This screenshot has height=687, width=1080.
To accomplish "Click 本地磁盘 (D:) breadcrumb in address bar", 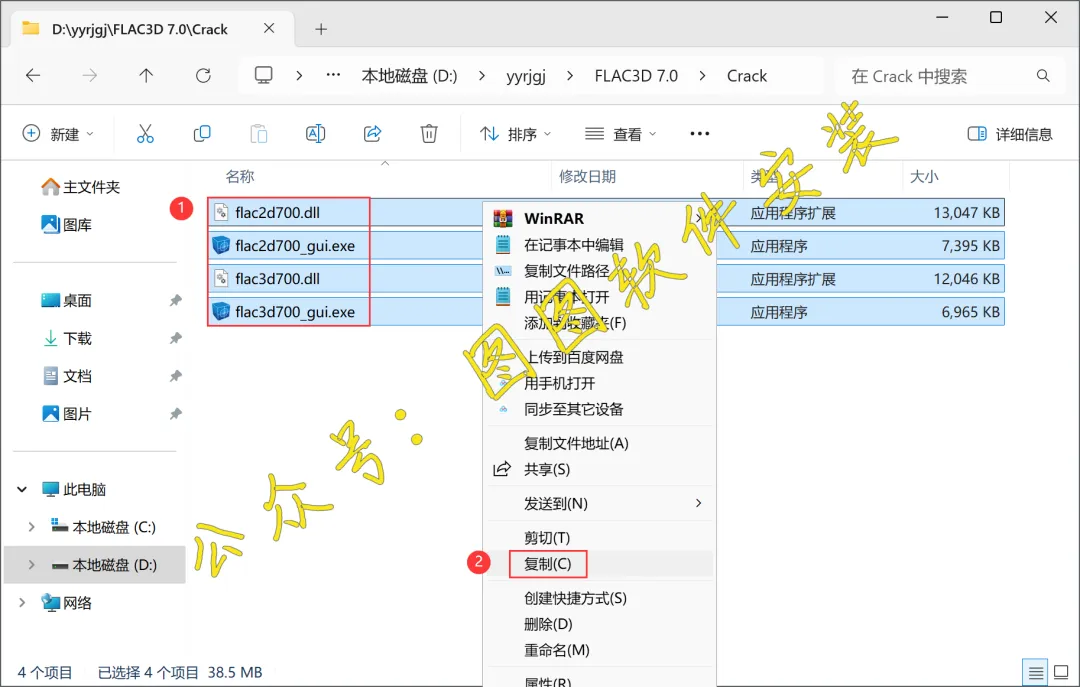I will click(x=409, y=76).
